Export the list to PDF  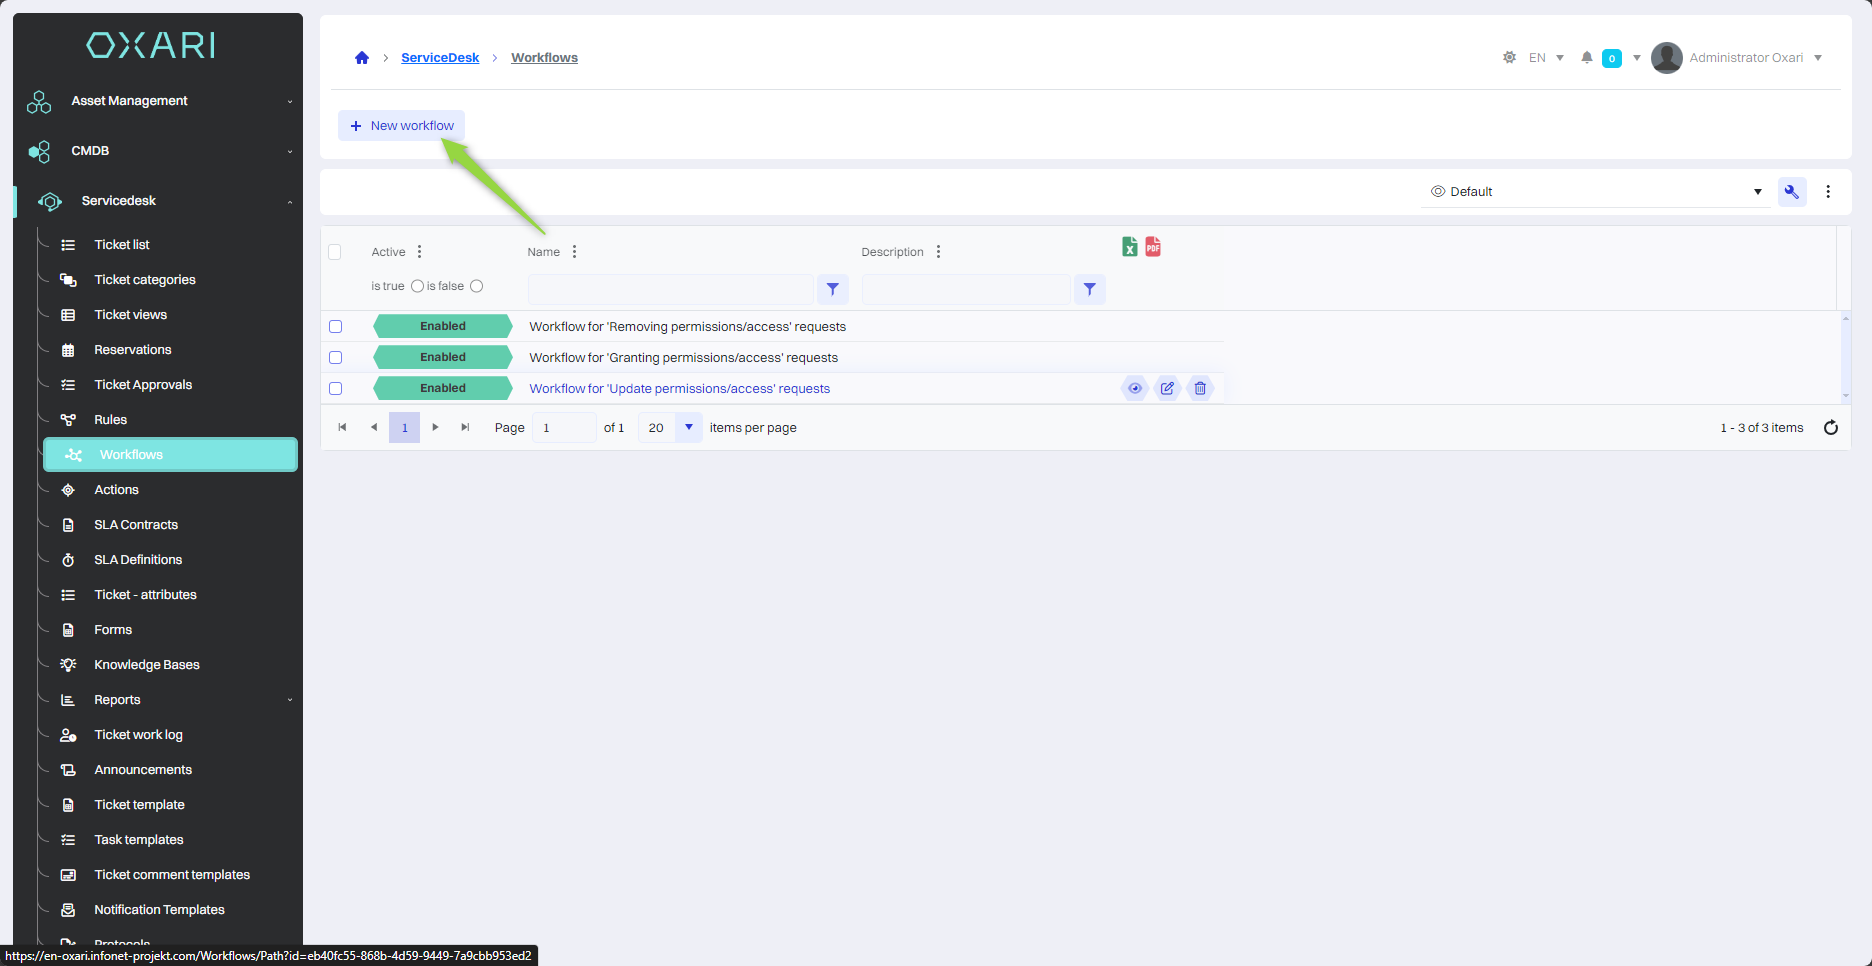(x=1153, y=247)
